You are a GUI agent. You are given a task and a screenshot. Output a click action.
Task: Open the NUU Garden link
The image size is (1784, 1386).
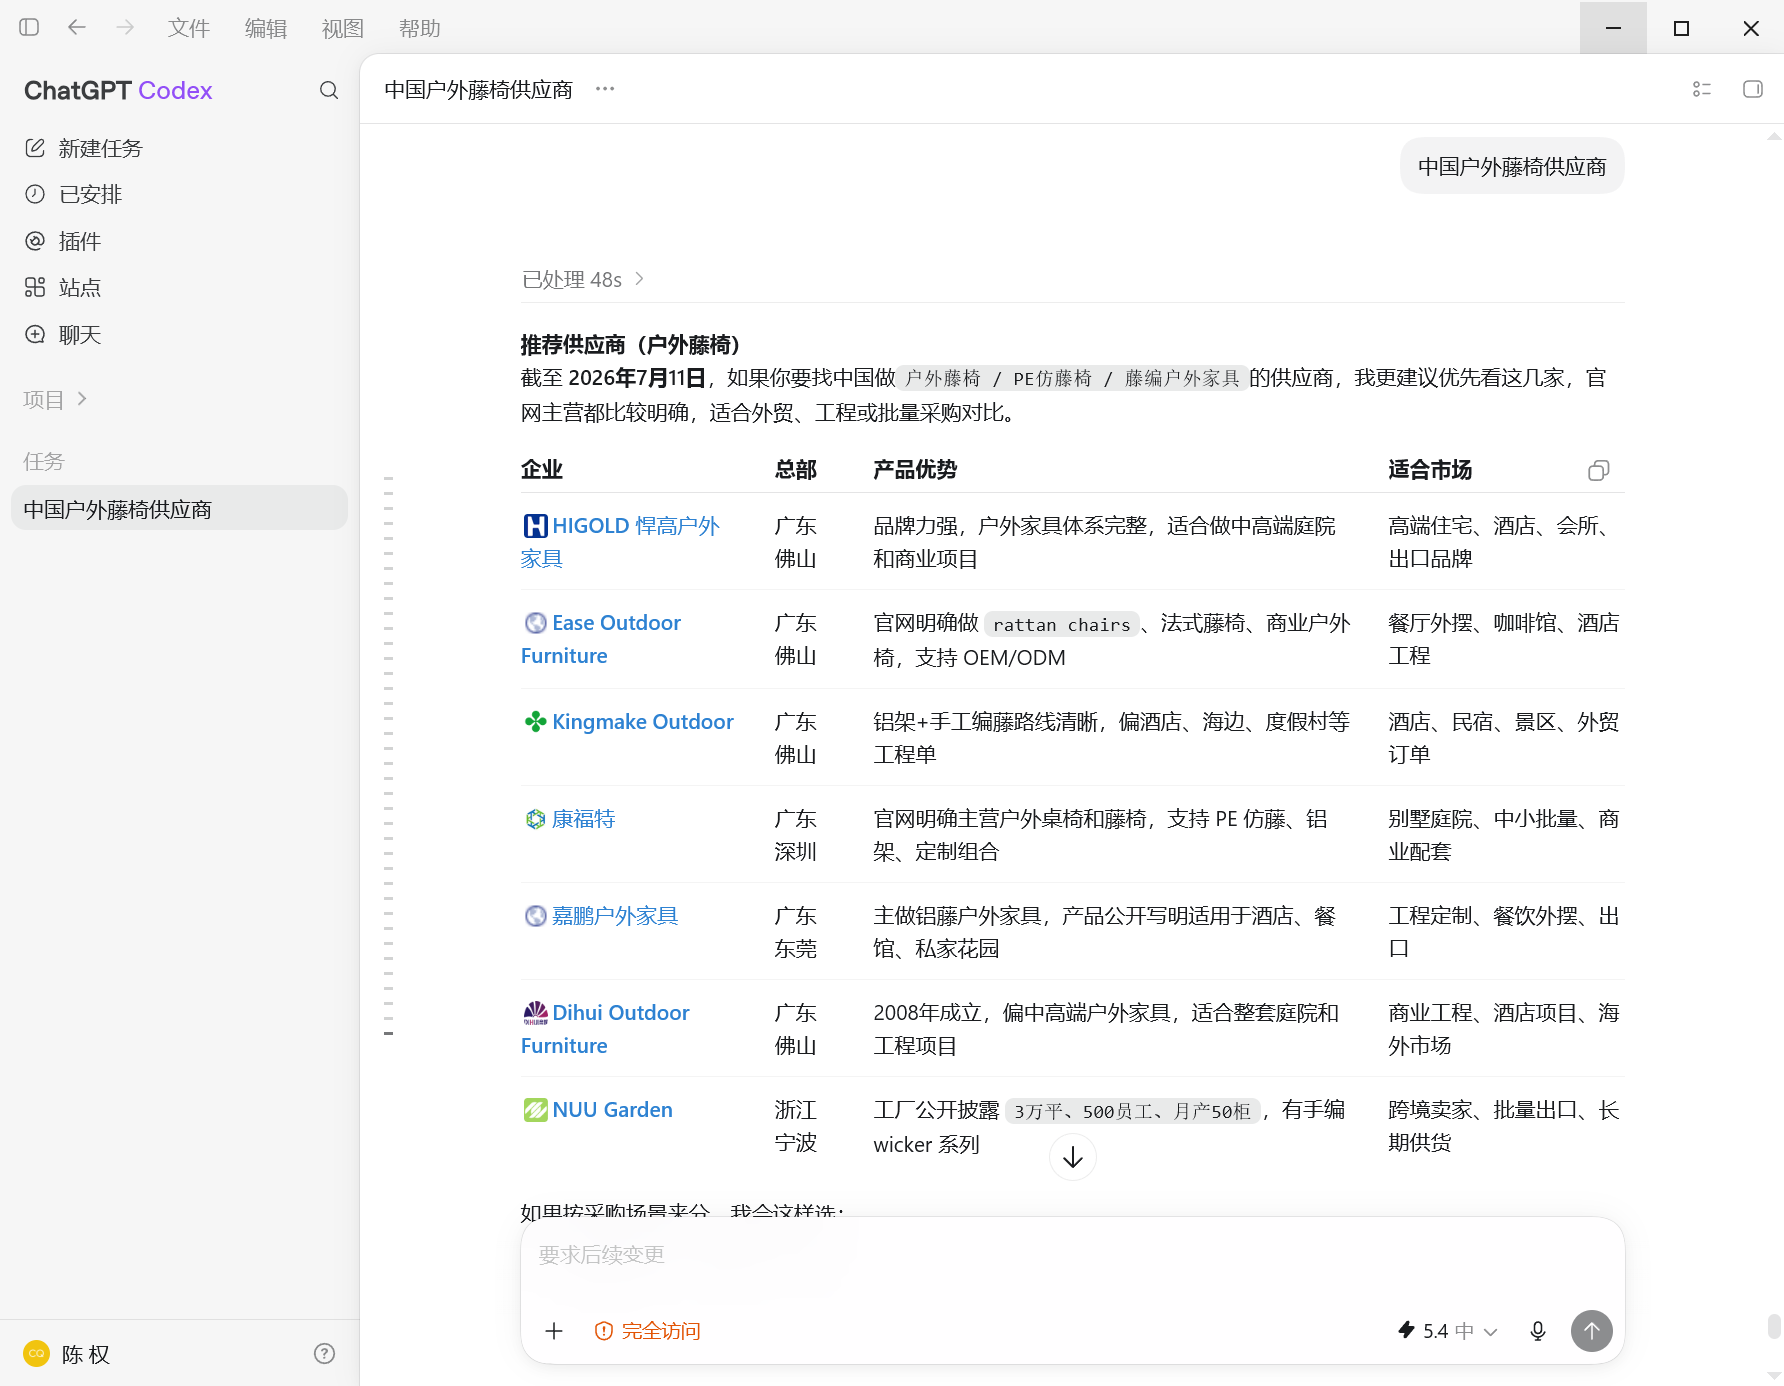coord(598,1109)
